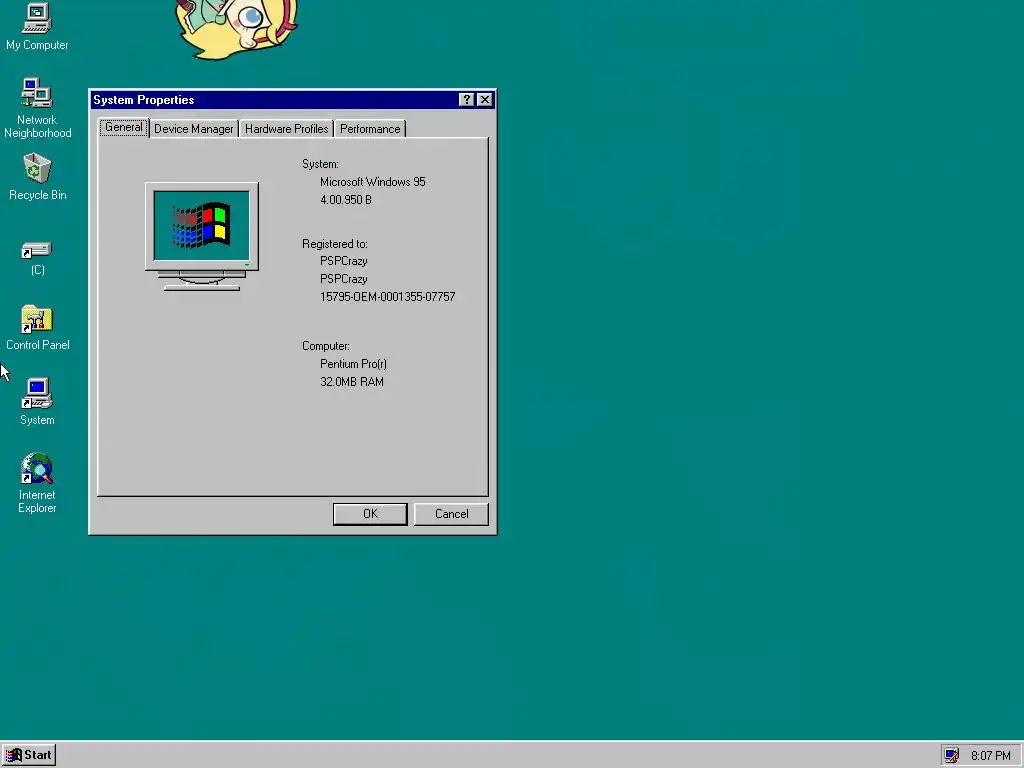Open the Performance tab
1024x768 pixels.
tap(370, 129)
